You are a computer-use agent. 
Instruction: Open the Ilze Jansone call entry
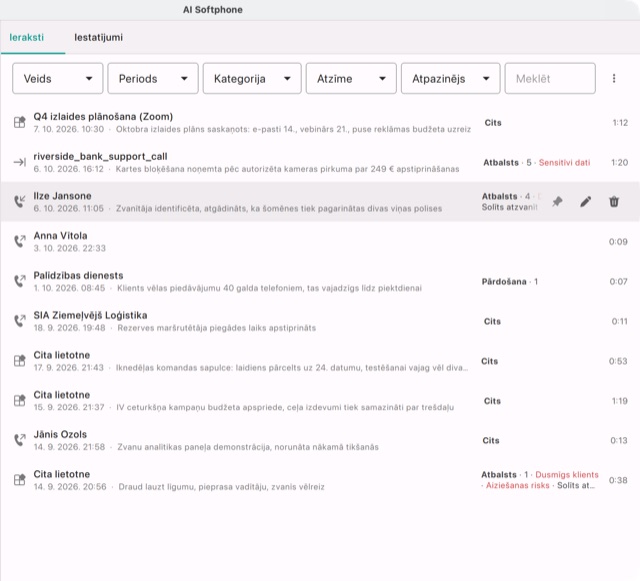tap(320, 202)
